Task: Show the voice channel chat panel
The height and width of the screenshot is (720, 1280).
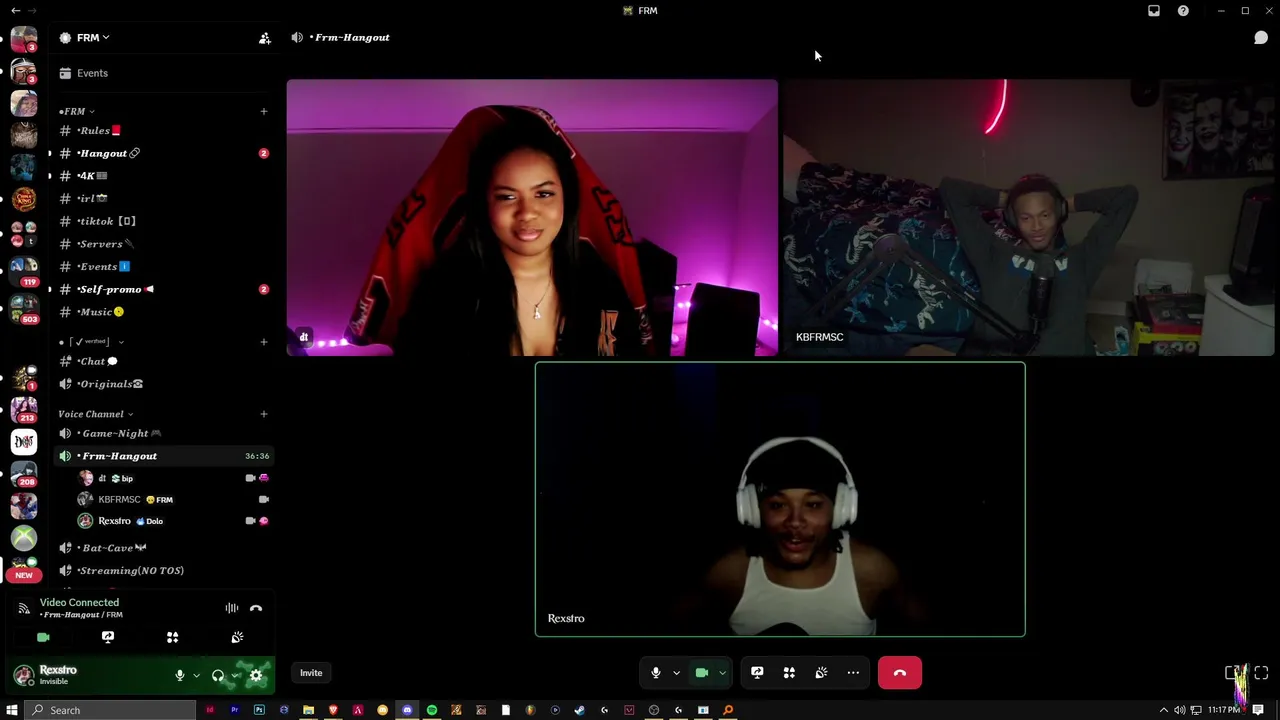Action: click(1261, 38)
